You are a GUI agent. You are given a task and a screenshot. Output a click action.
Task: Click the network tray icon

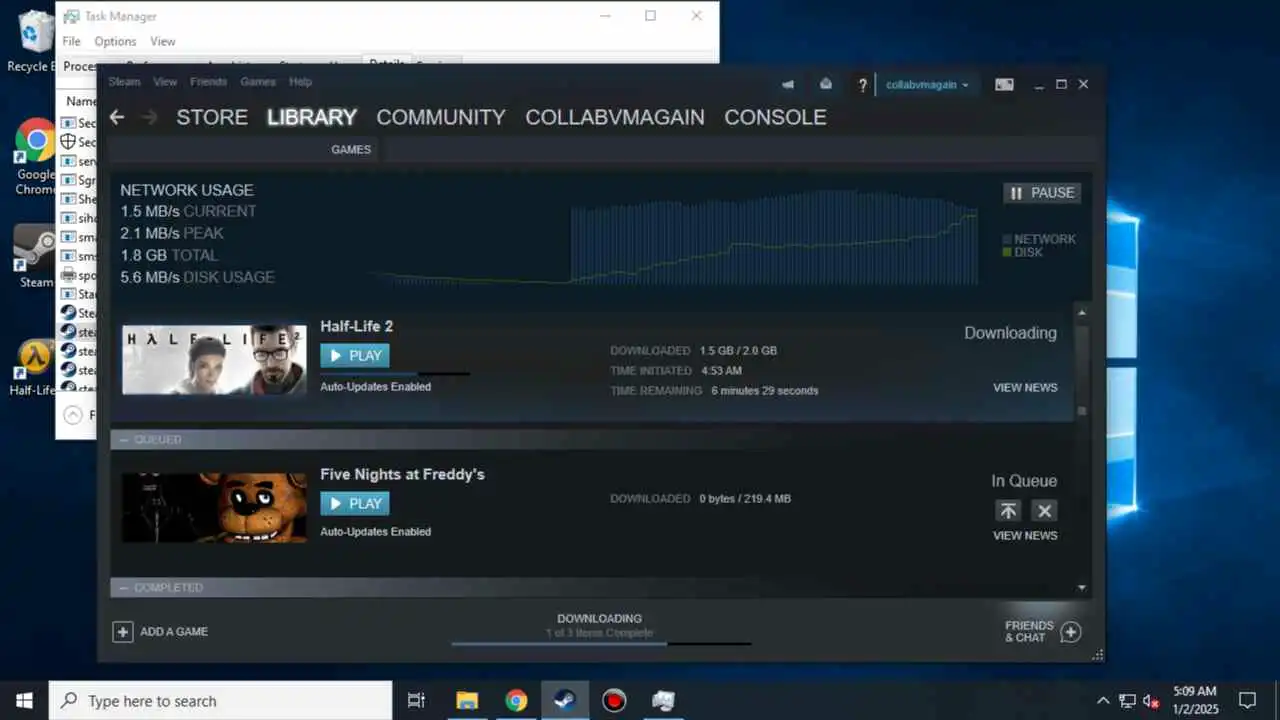(1127, 701)
